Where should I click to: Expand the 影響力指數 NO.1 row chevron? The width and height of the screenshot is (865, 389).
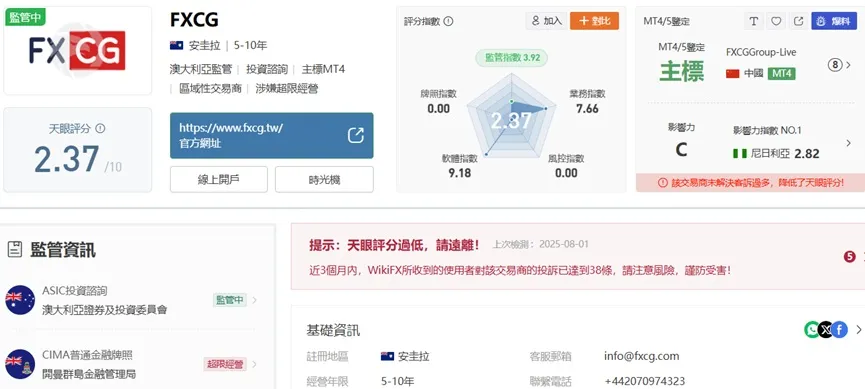[848, 143]
